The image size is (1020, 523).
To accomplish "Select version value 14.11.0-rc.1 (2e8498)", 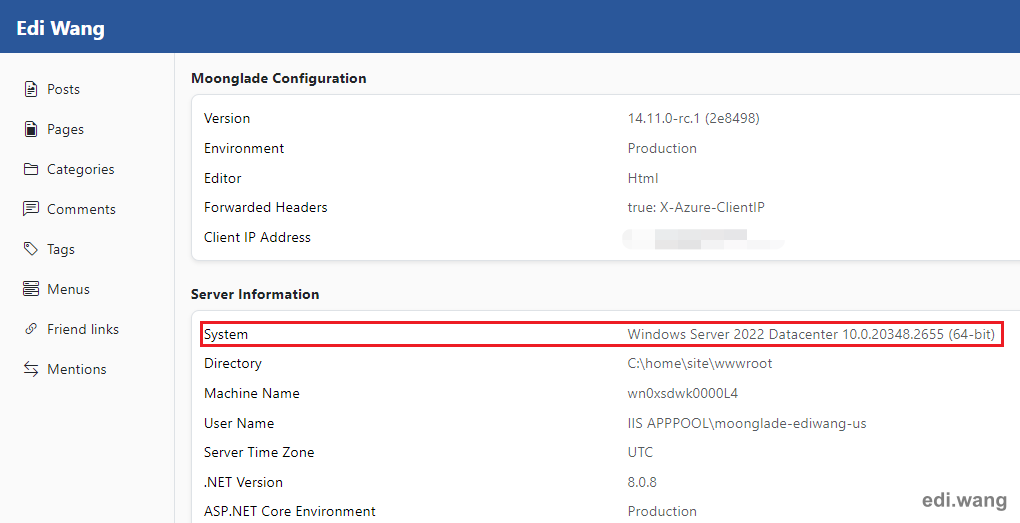I will [693, 118].
